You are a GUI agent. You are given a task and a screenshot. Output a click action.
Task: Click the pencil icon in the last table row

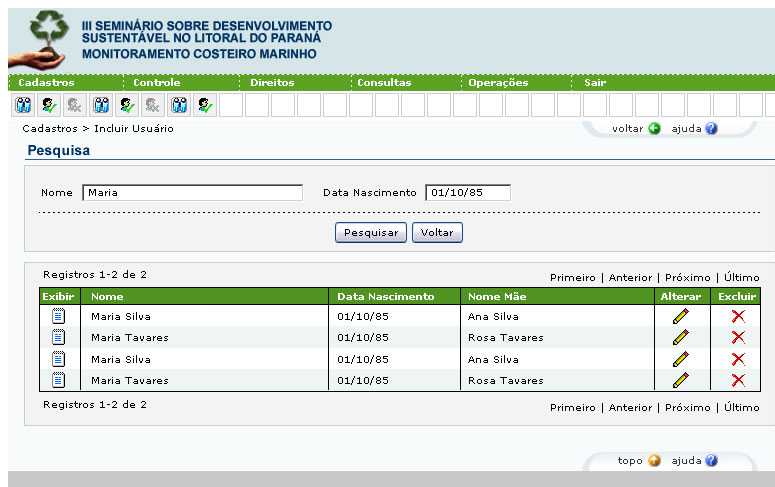coord(681,380)
